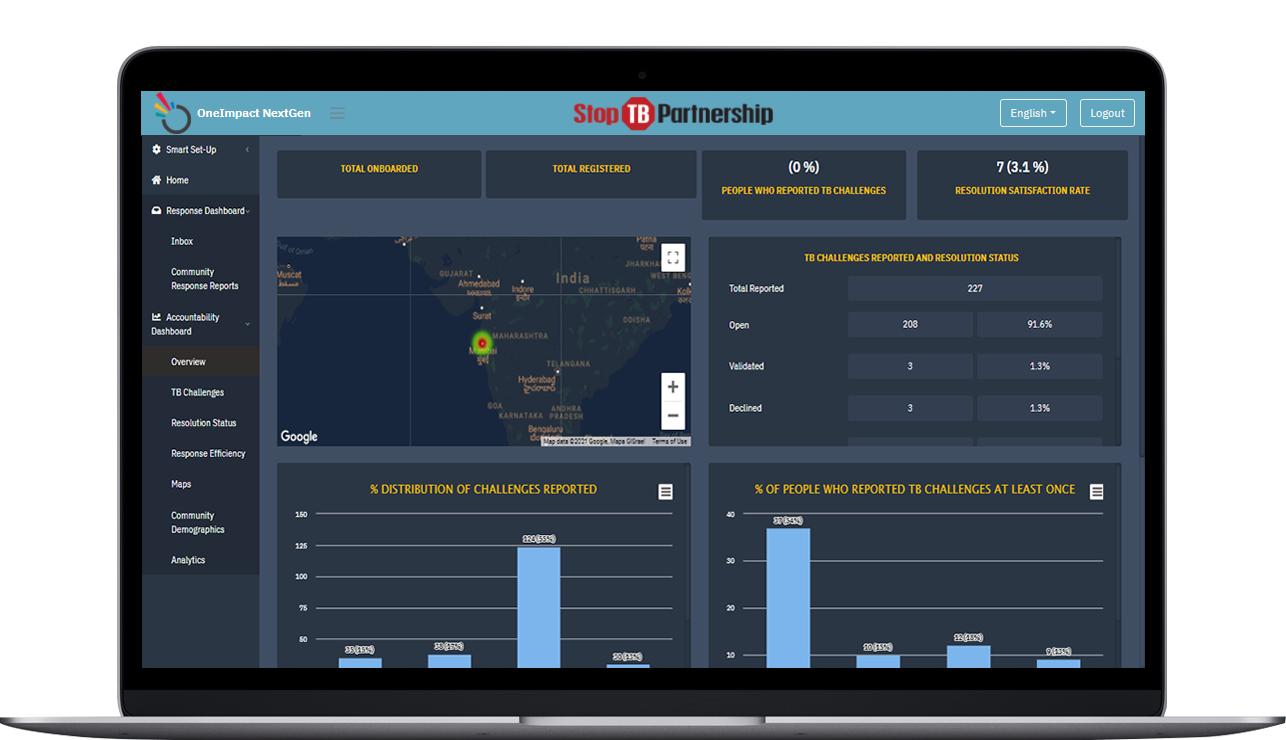Viewport: 1286px width, 740px height.
Task: Open Distribution of Challenges chart menu icon
Action: pyautogui.click(x=665, y=491)
